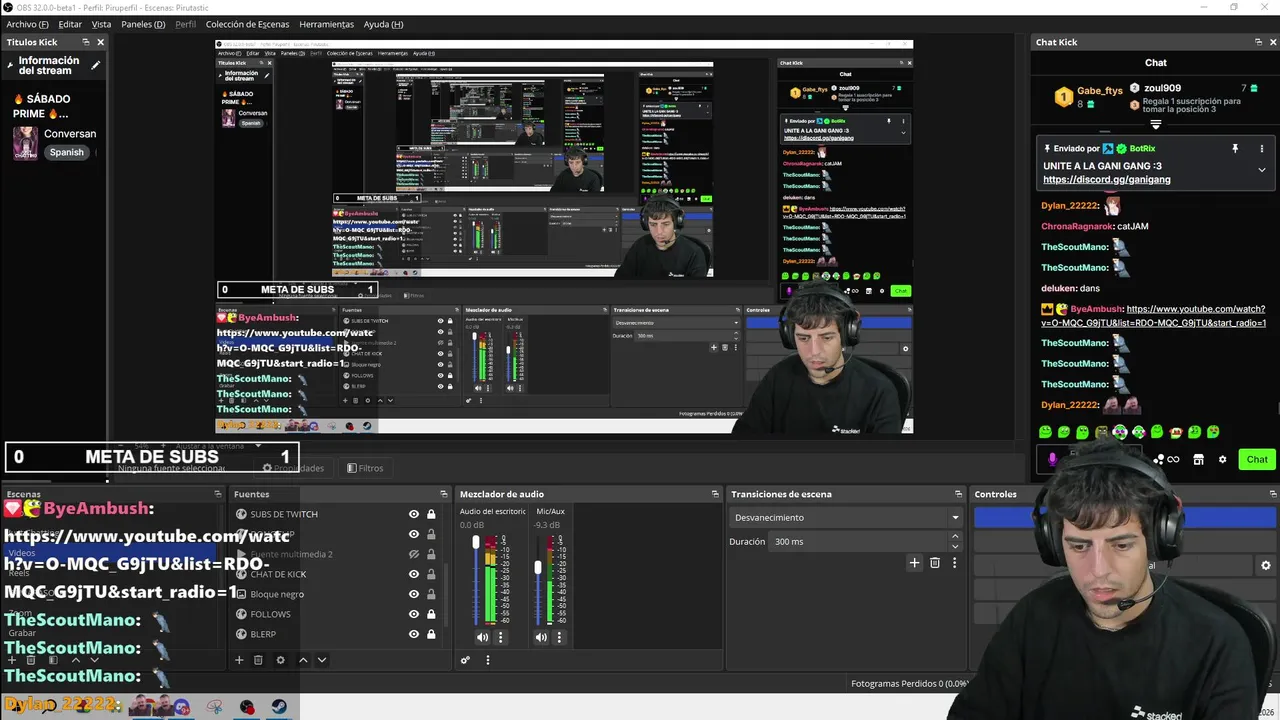Open the Paneles menu
1280x720 pixels.
(143, 24)
